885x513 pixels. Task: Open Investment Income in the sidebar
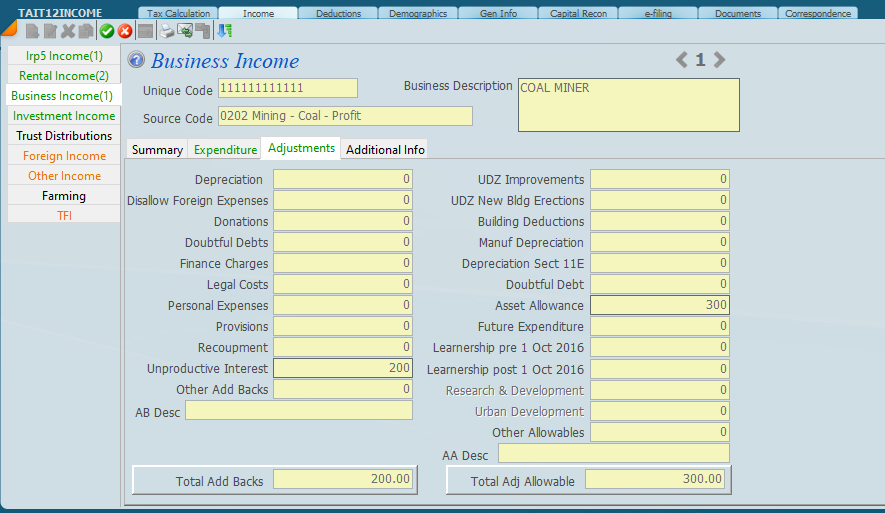tap(64, 116)
